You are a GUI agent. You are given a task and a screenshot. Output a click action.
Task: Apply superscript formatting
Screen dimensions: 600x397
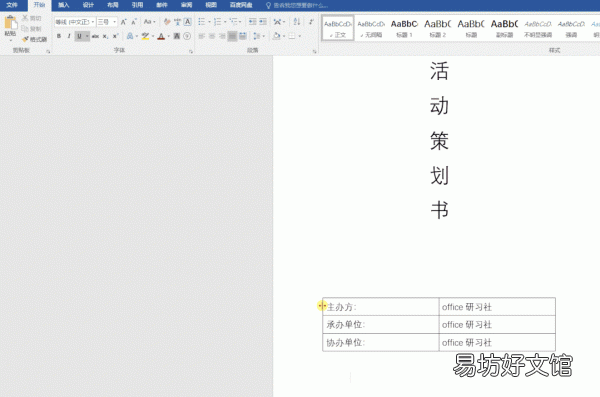pos(115,36)
